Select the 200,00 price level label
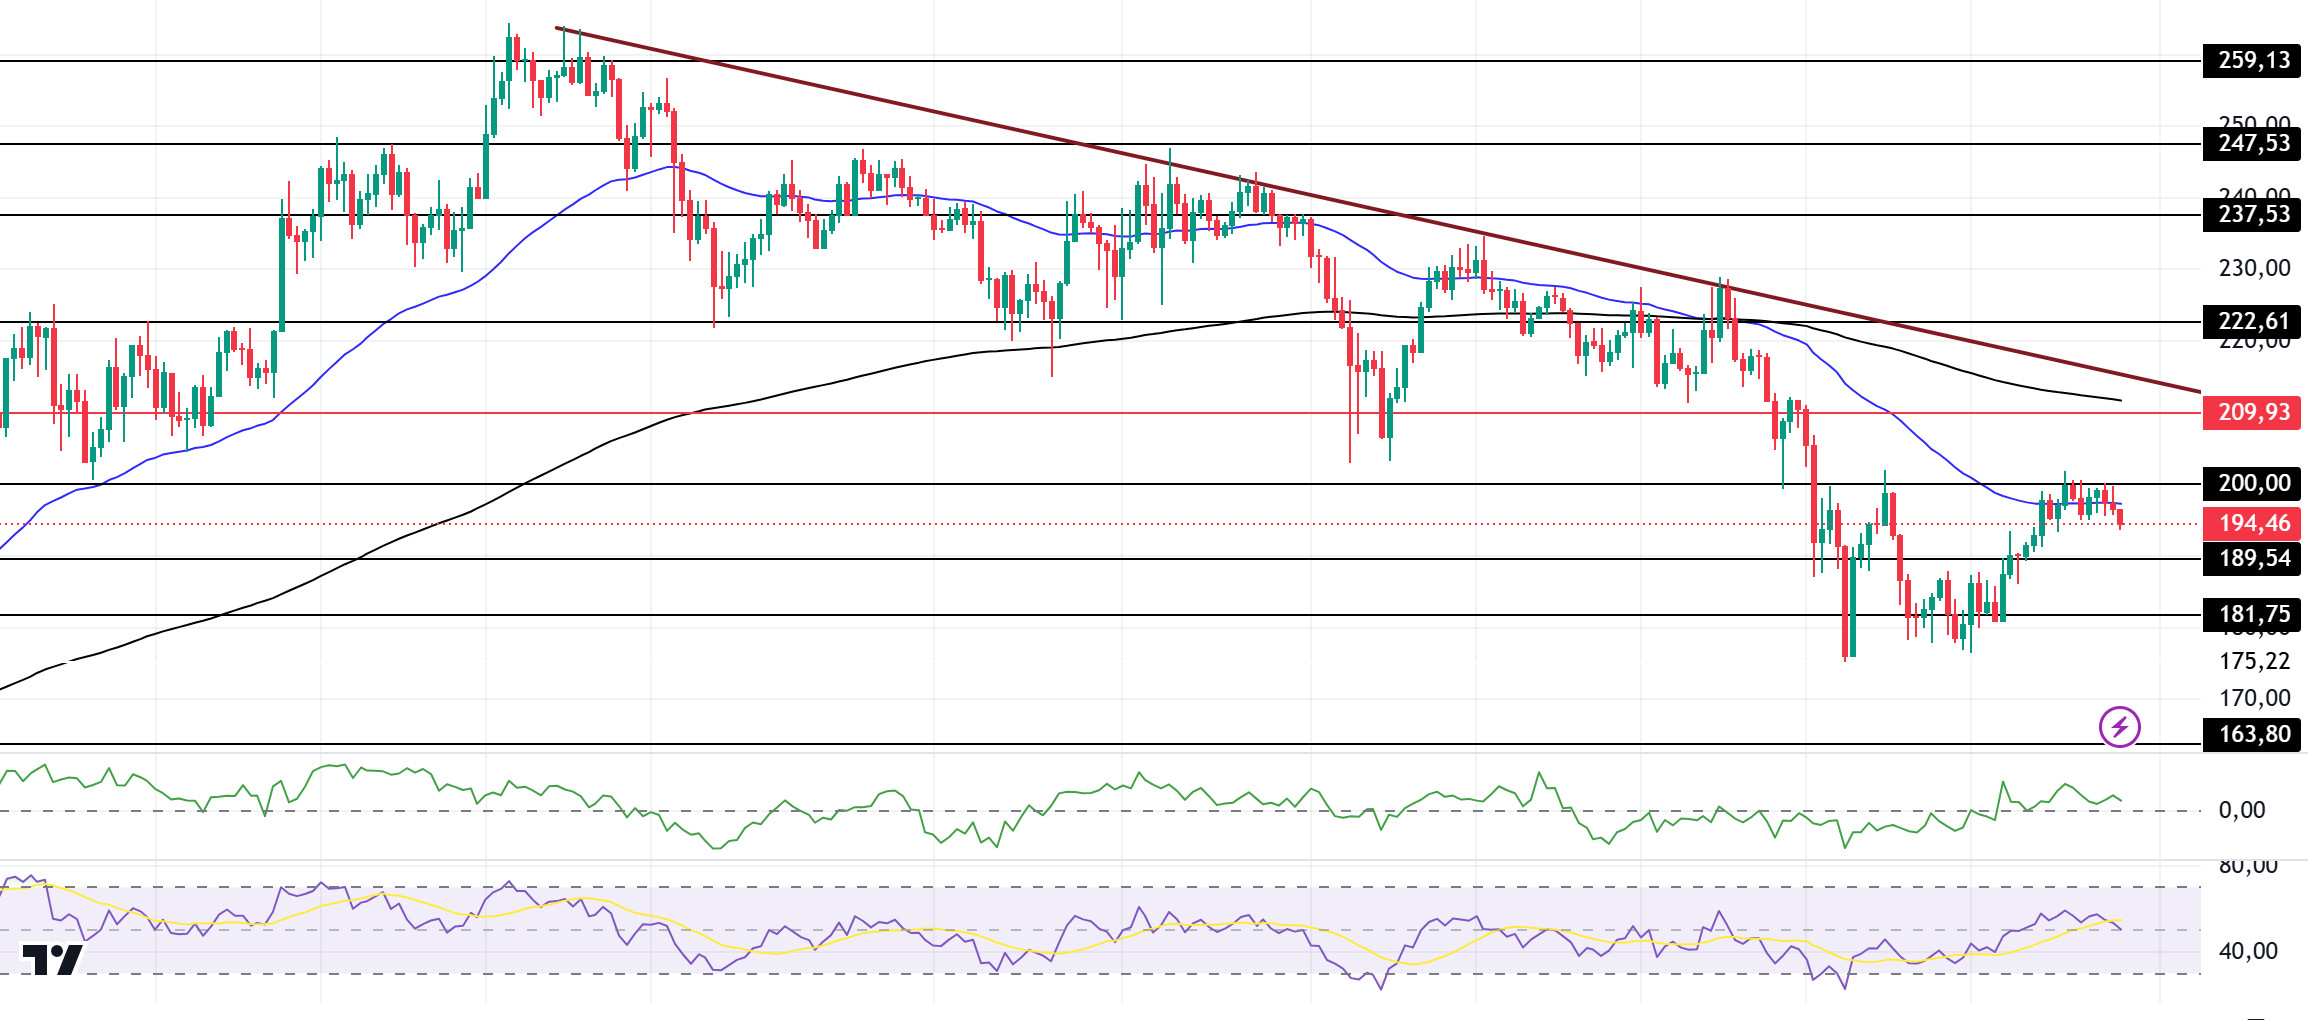The width and height of the screenshot is (2308, 1020). click(x=2252, y=484)
